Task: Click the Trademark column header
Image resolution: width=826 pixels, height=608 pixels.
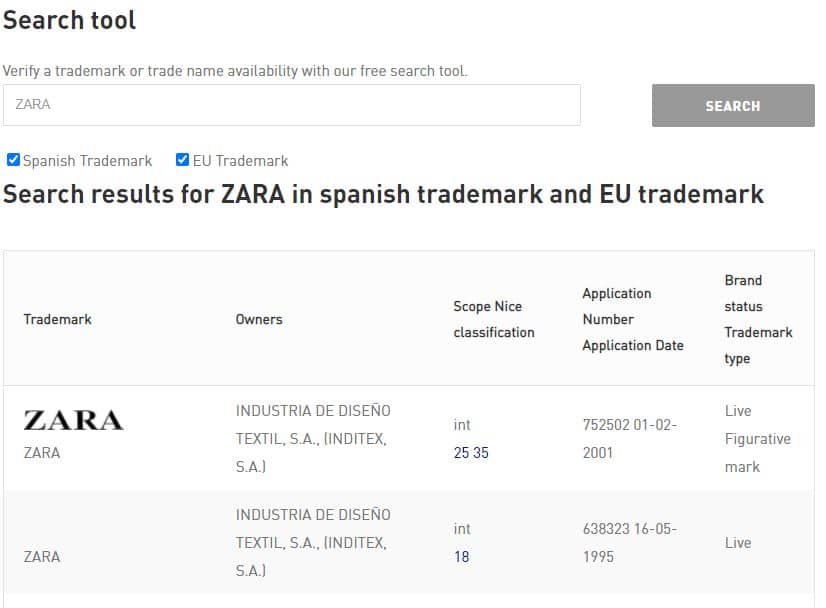Action: coord(57,319)
